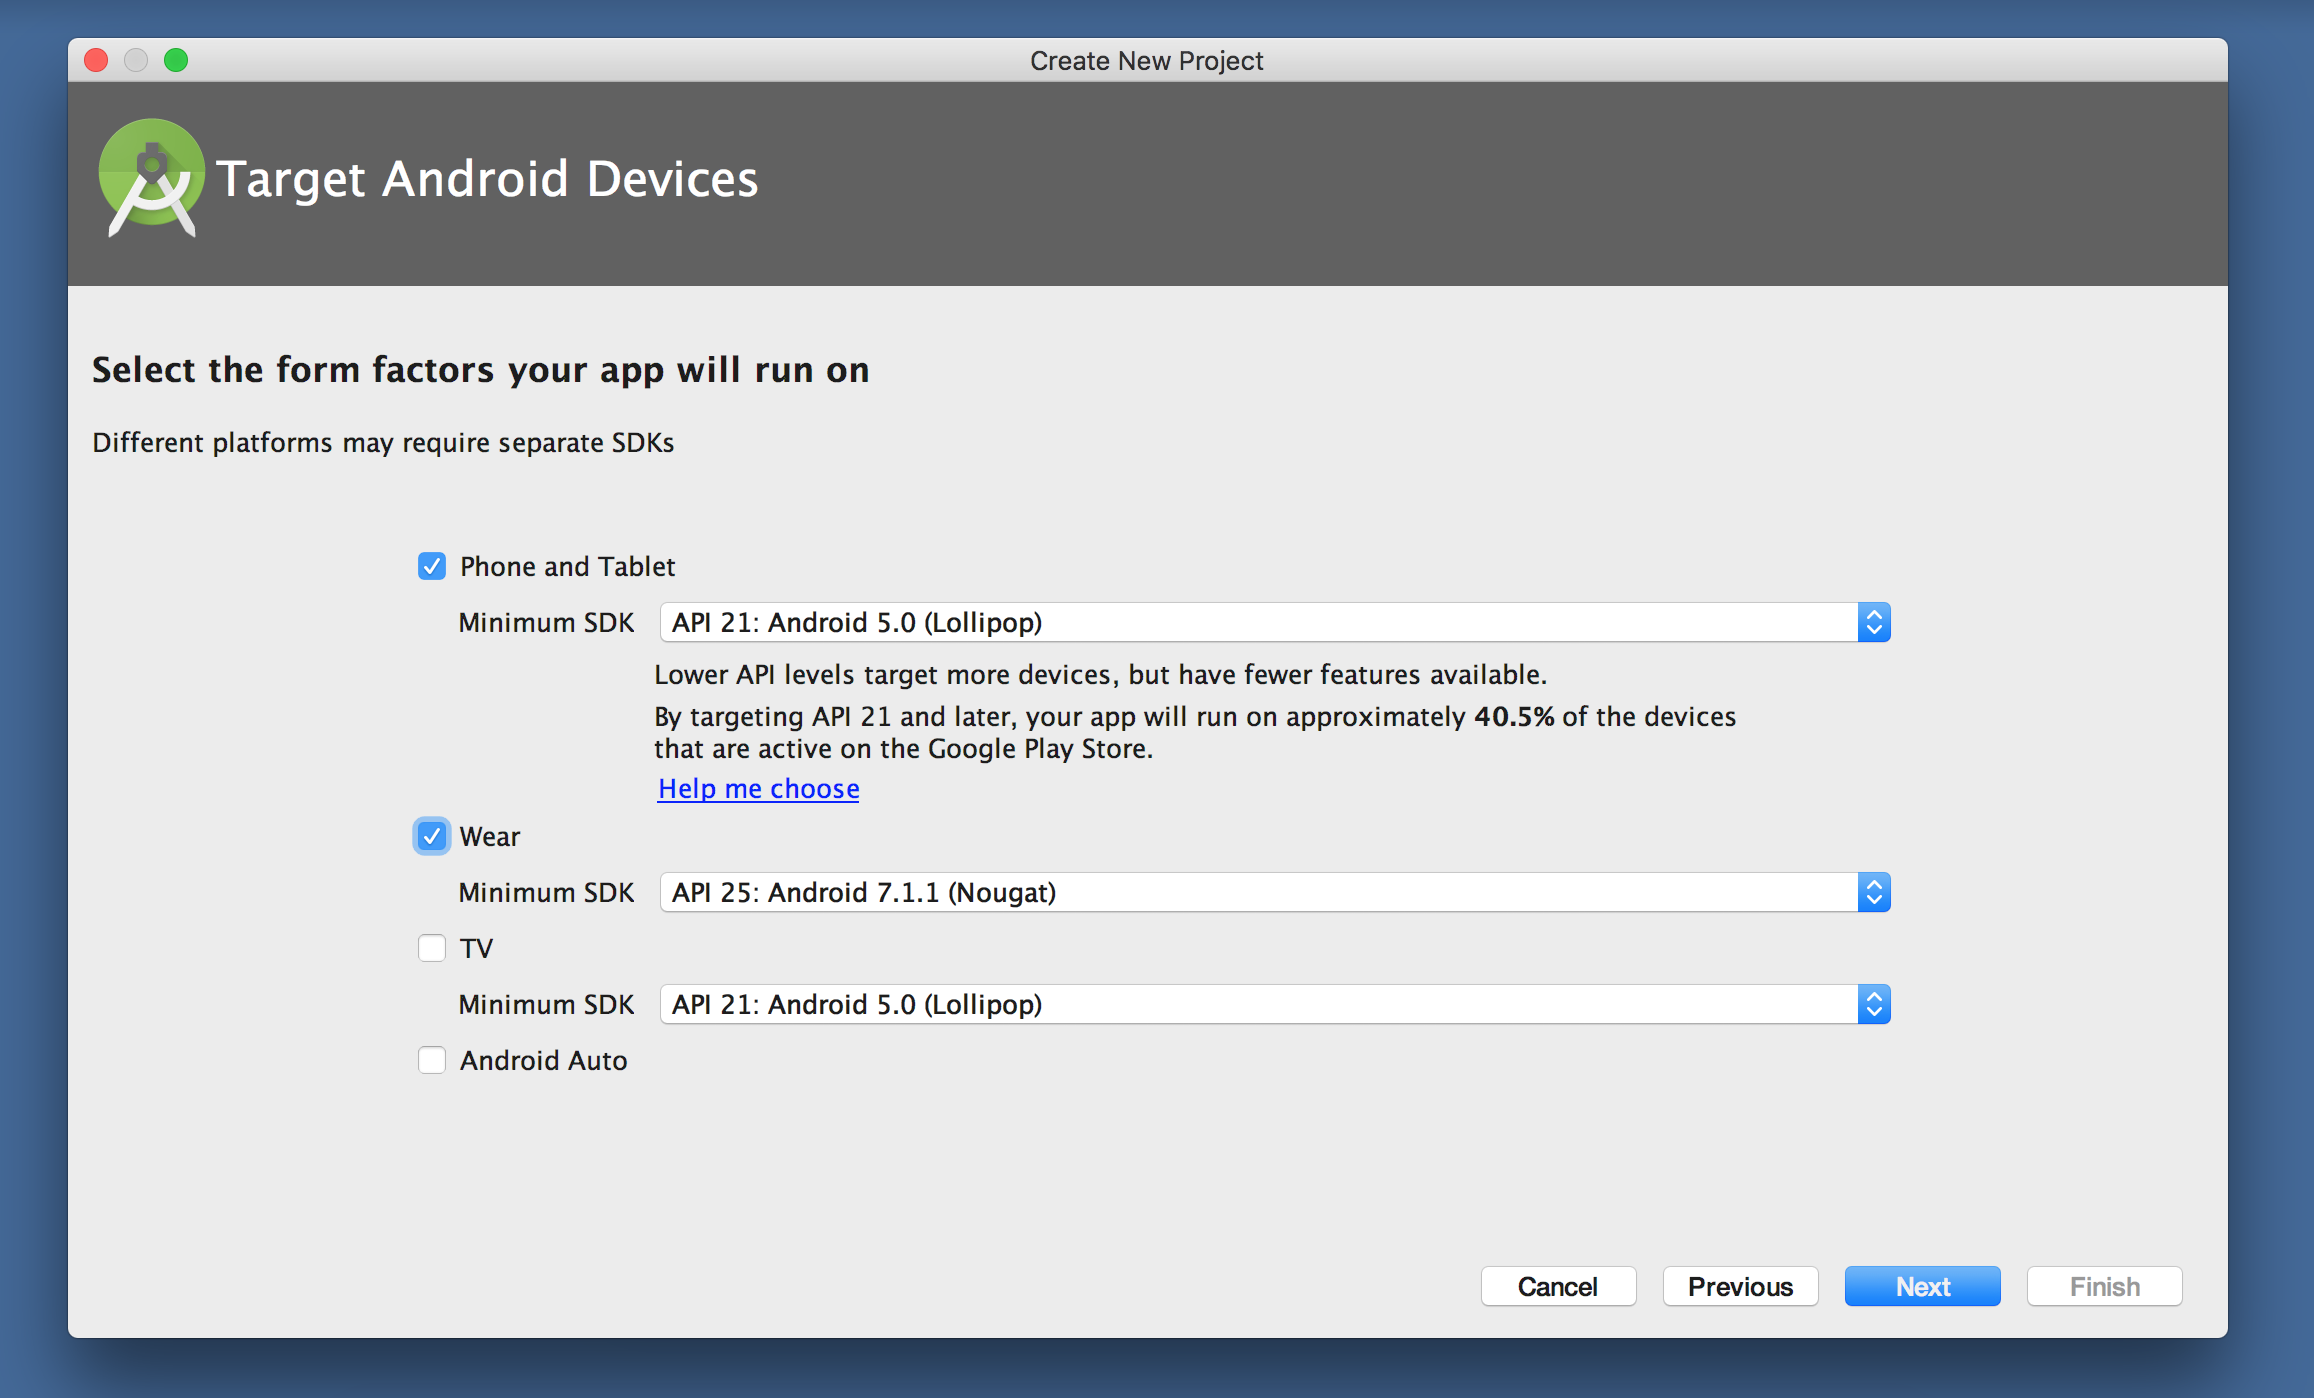Viewport: 2314px width, 1398px height.
Task: Toggle the Wear checkbox
Action: pos(432,836)
